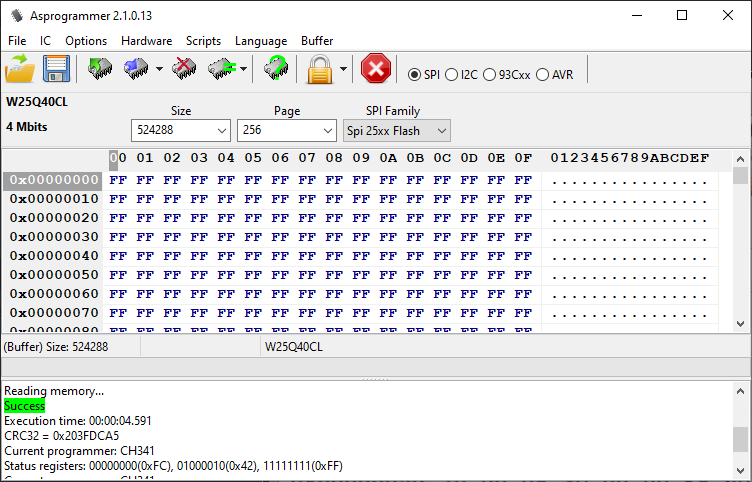Screen dimensions: 752x482
Task: Maximize the Asprogrammer window
Action: pyautogui.click(x=682, y=15)
